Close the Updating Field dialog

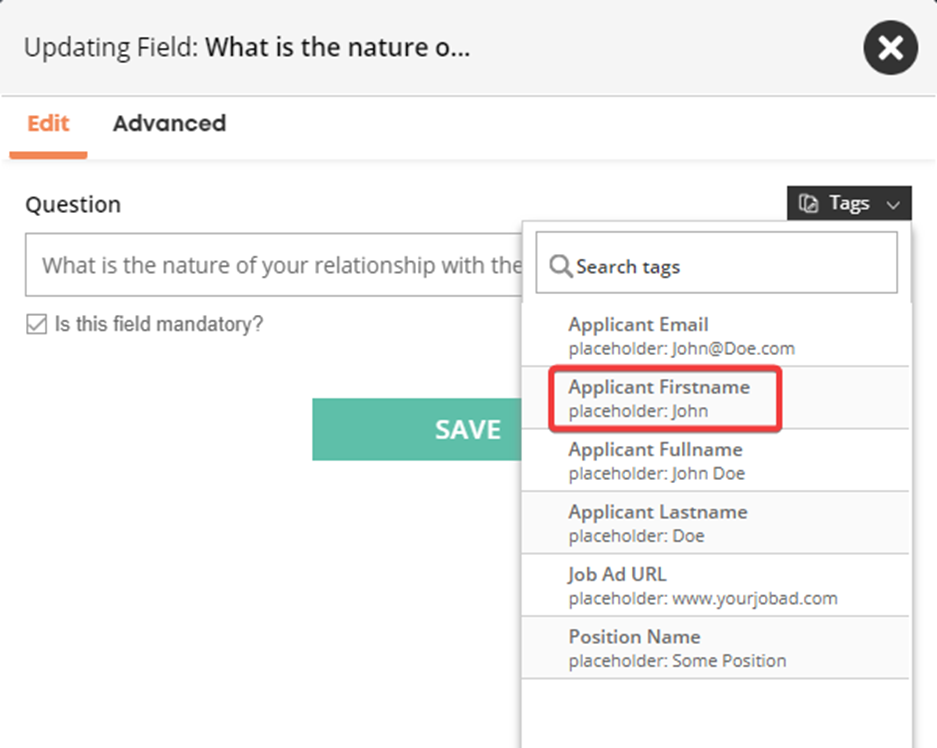tap(890, 48)
